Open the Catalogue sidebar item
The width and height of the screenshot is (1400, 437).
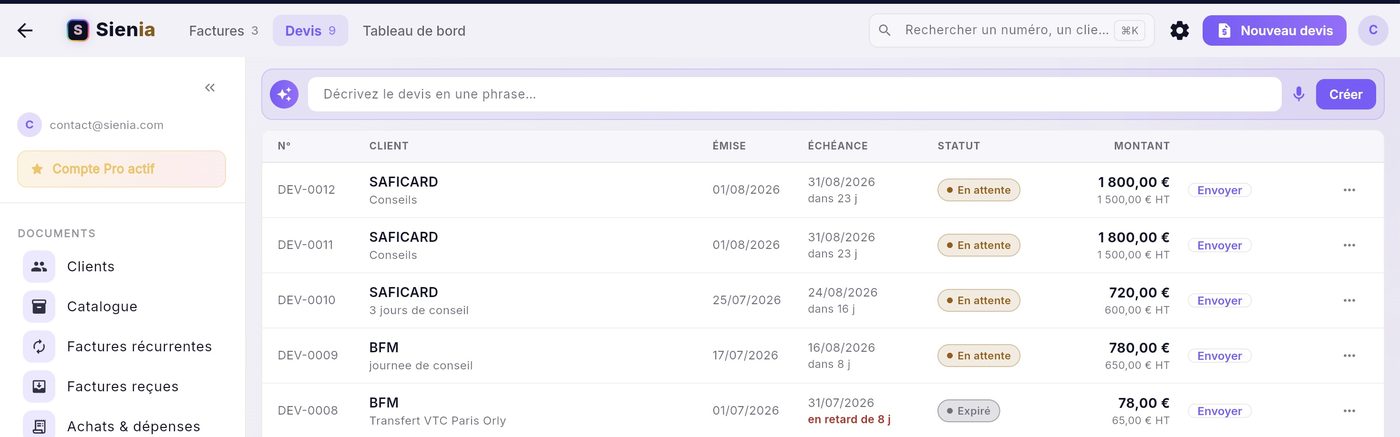pyautogui.click(x=102, y=307)
